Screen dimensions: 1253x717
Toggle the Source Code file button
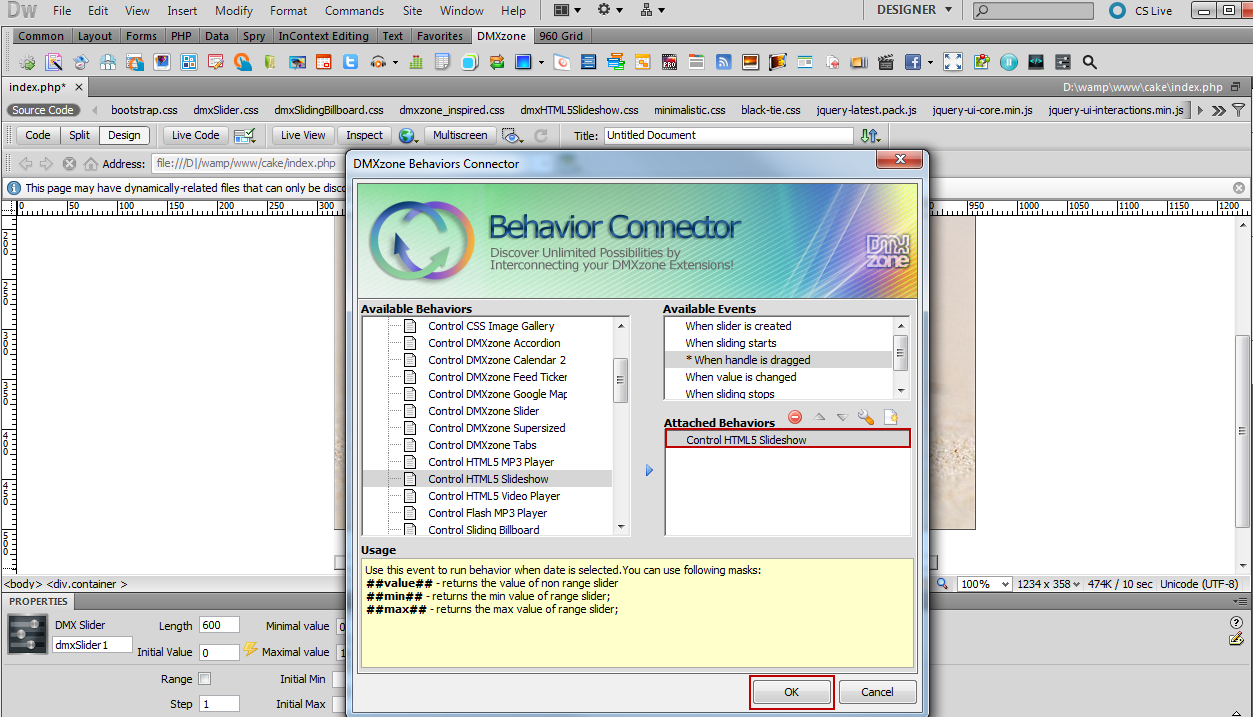coord(43,110)
